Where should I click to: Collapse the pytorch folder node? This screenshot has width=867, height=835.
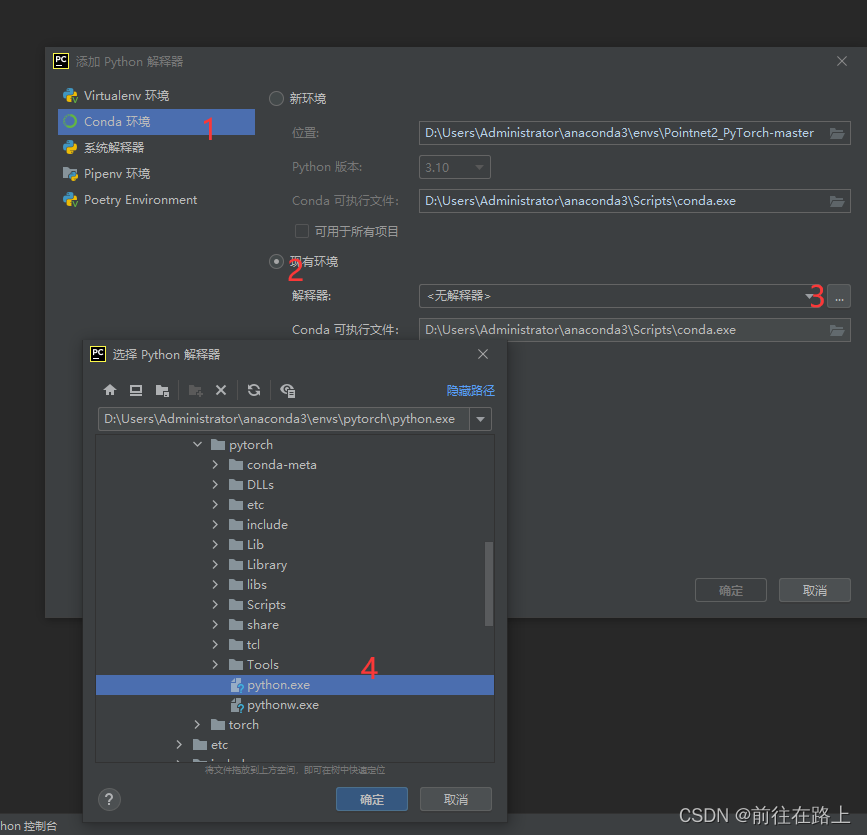pos(197,444)
